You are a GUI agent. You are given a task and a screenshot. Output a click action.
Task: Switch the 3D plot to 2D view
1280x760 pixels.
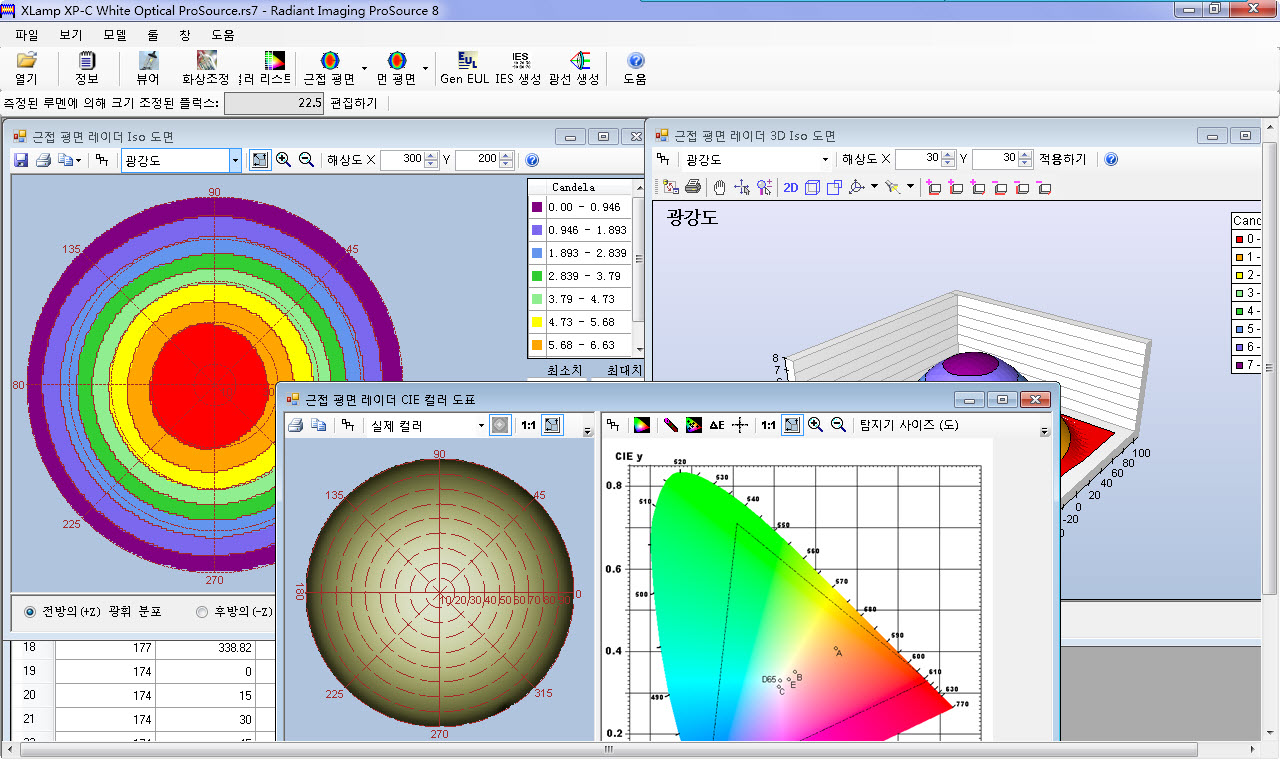(x=791, y=187)
